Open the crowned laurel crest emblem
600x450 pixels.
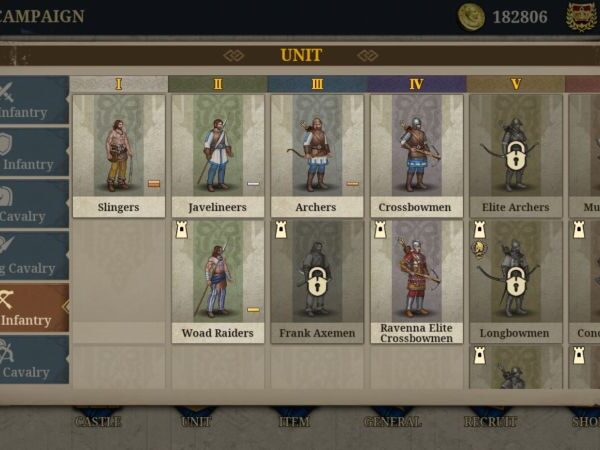click(582, 16)
